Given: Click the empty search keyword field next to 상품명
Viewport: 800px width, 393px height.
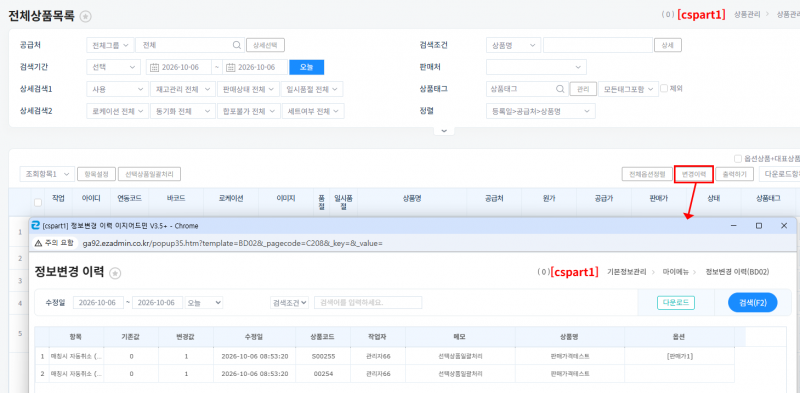Looking at the screenshot, I should click(x=598, y=45).
